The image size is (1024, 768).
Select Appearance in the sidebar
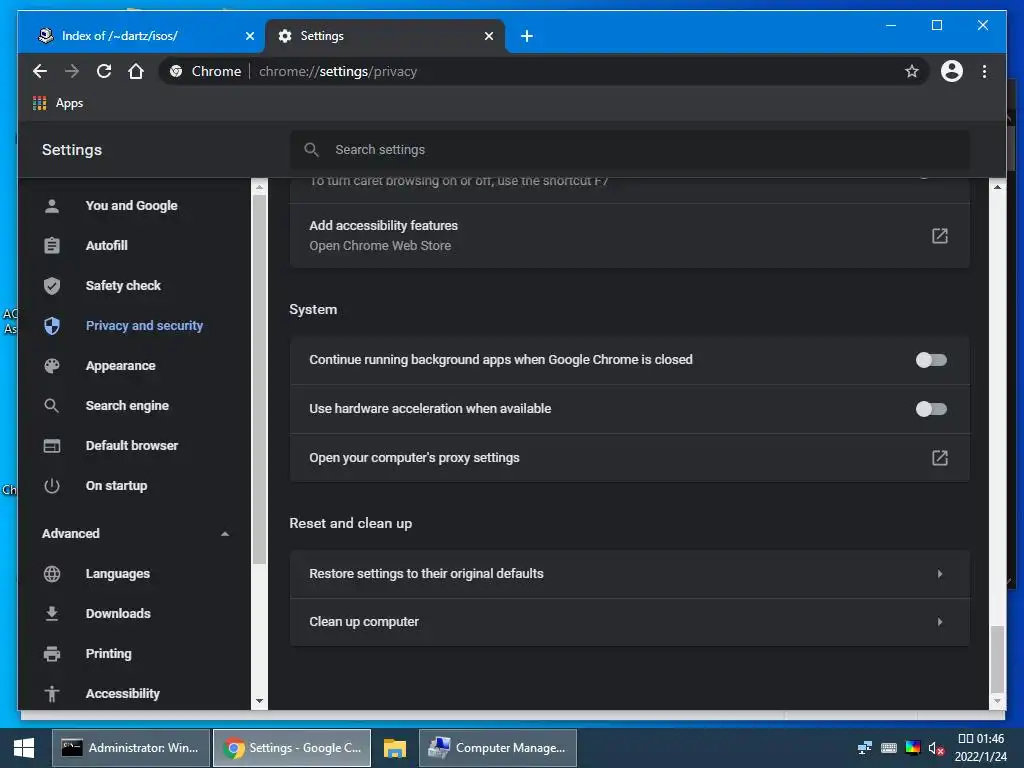pyautogui.click(x=120, y=366)
